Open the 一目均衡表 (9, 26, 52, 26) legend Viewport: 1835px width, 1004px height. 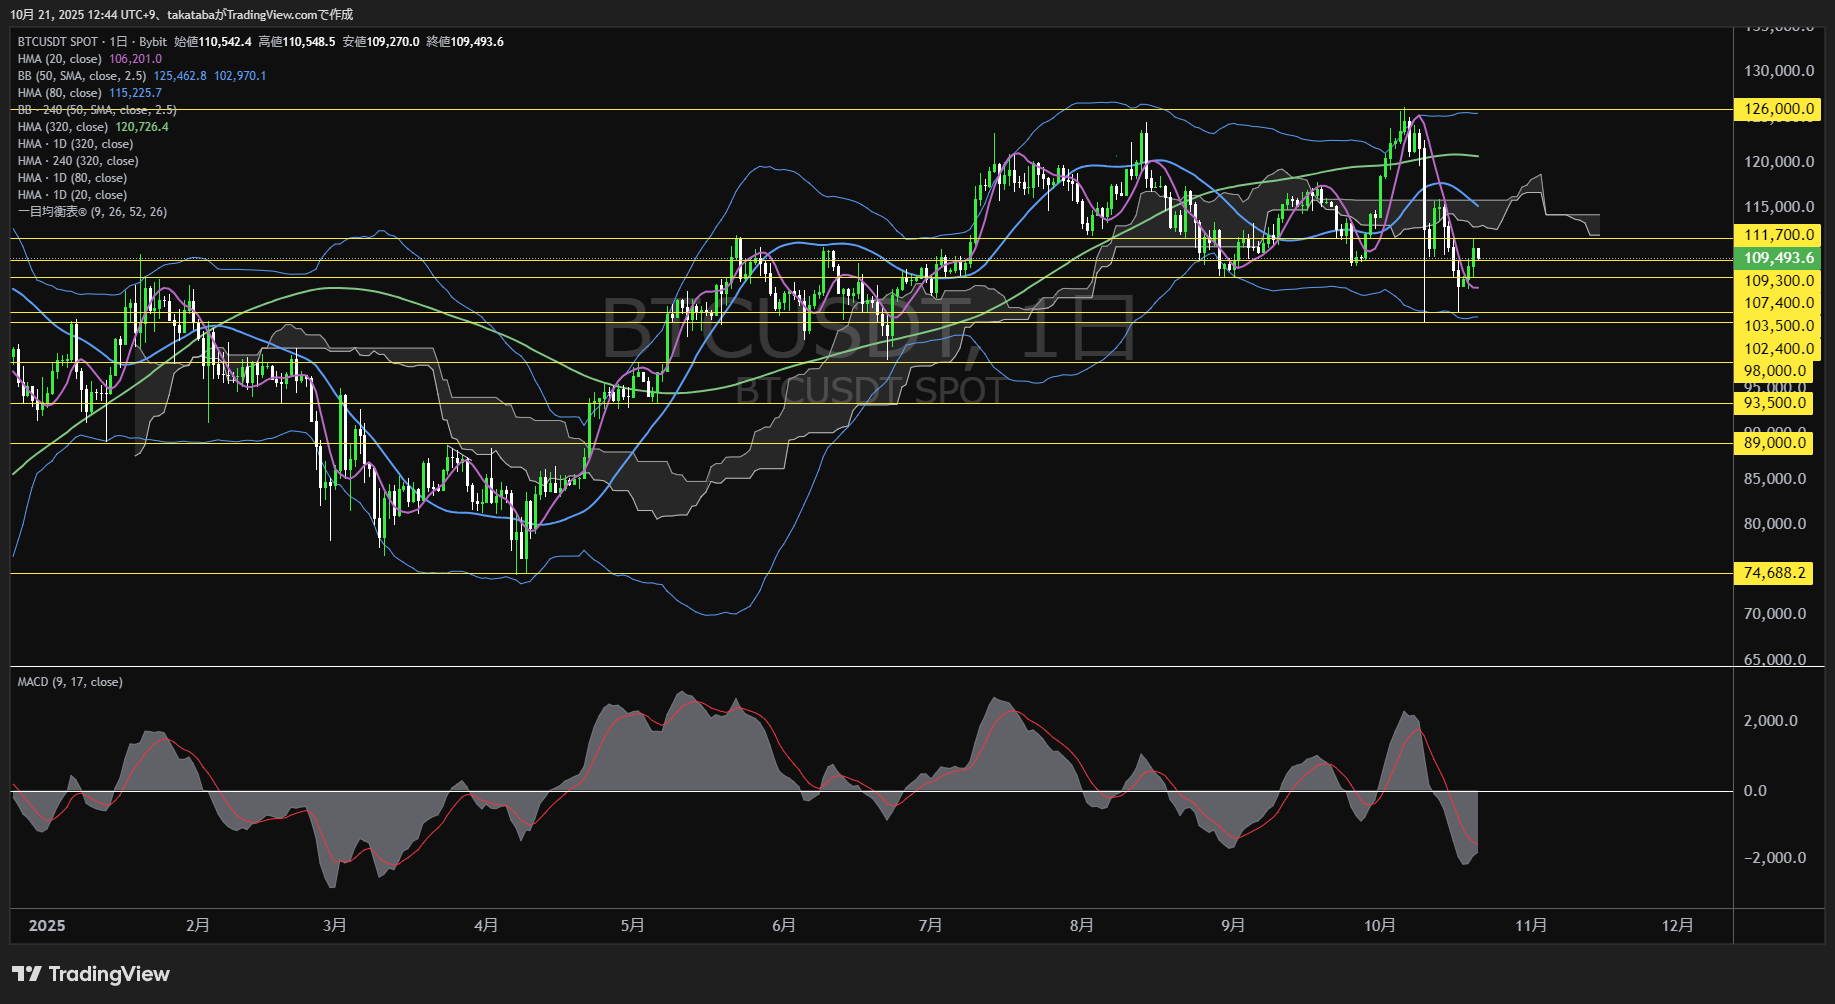coord(92,212)
